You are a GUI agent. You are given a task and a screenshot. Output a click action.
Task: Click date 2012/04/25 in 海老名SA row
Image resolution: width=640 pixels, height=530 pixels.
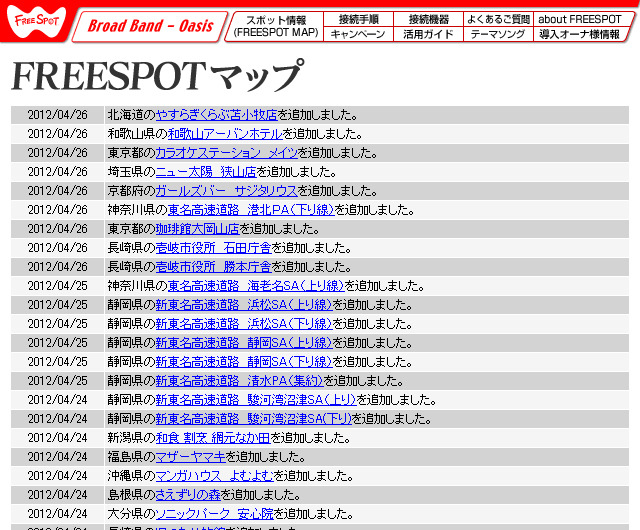[58, 286]
